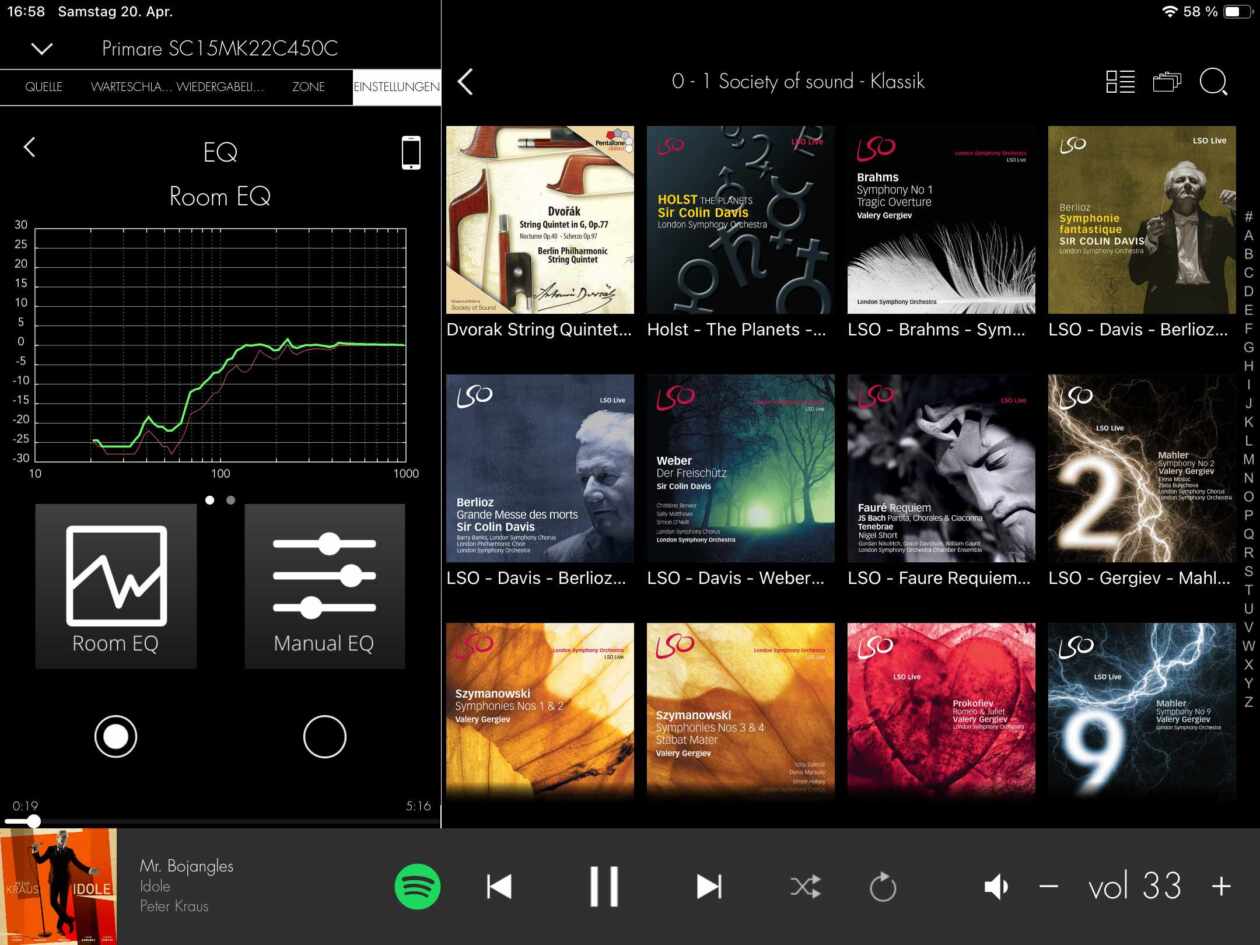Open the Manual EQ button
1260x945 pixels.
coord(324,586)
